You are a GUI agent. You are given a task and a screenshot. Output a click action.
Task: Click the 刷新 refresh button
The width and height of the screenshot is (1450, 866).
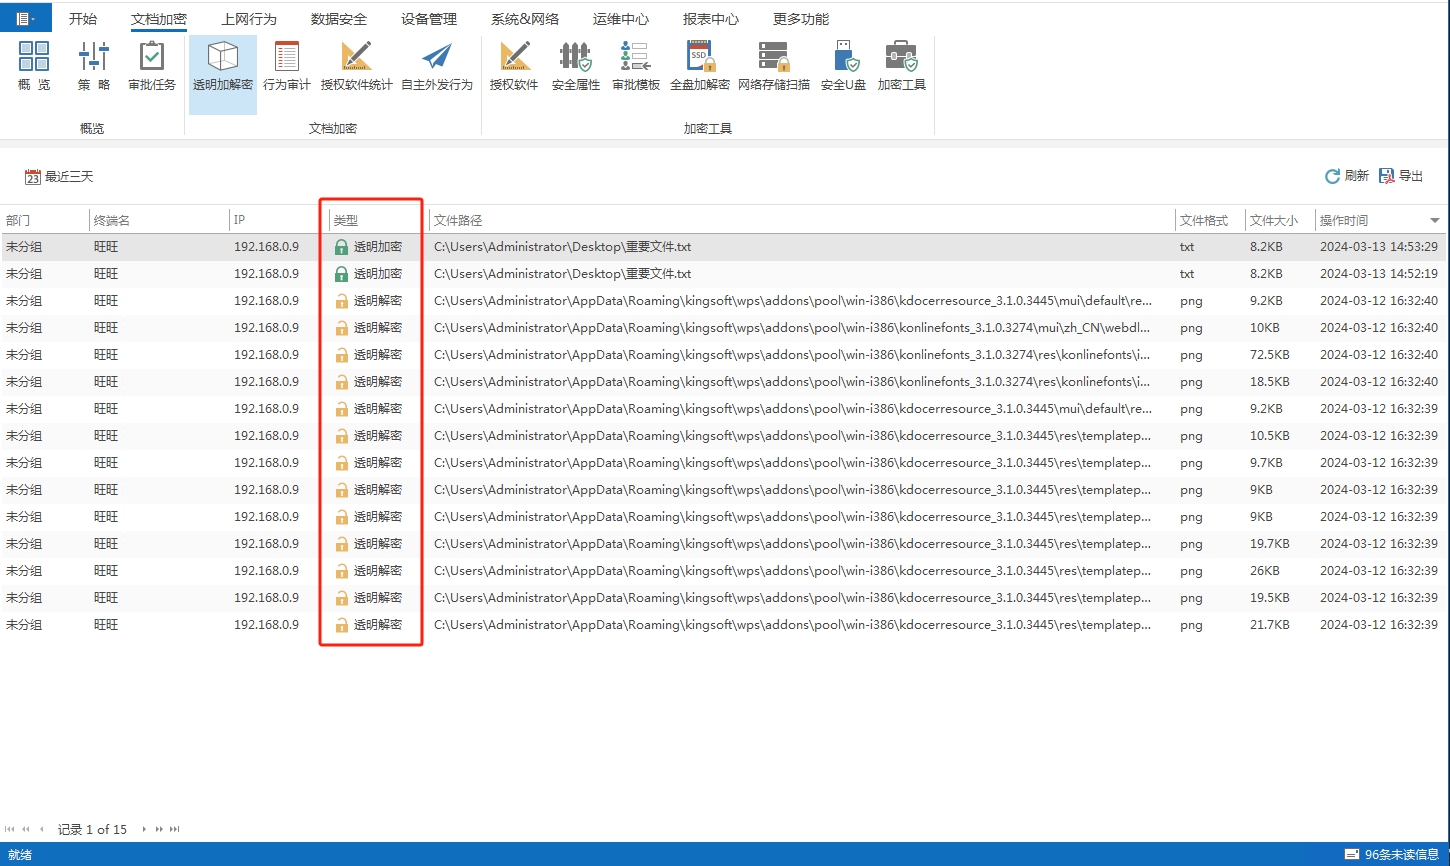pyautogui.click(x=1347, y=176)
